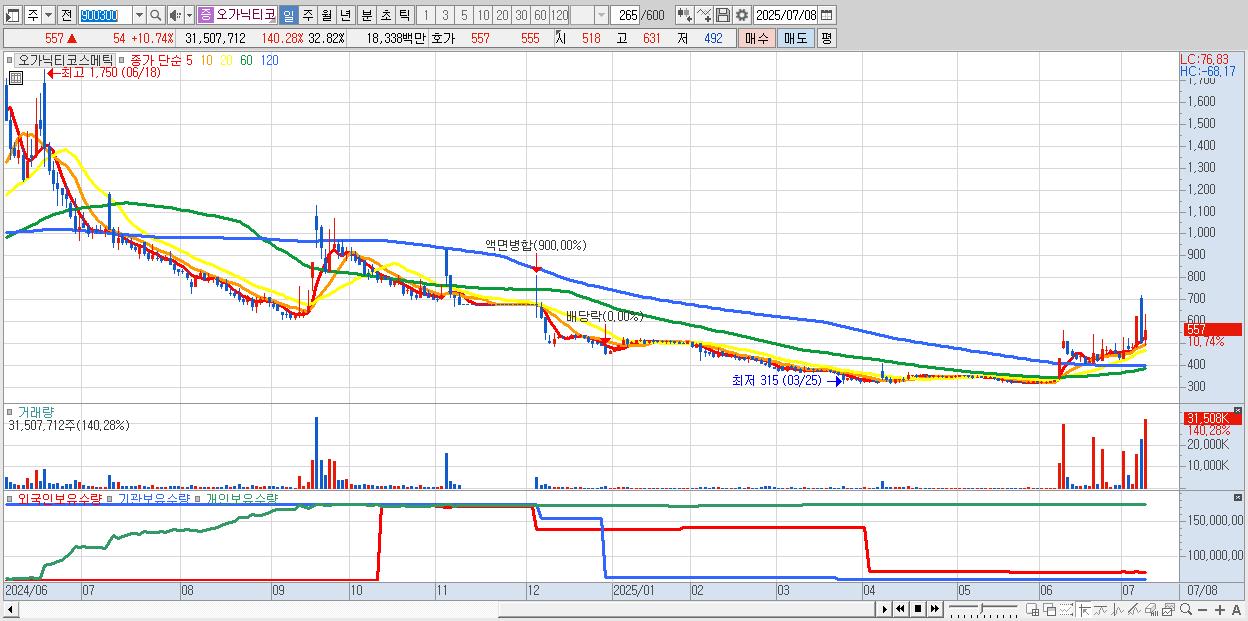The image size is (1248, 621).
Task: Toggle the crosshair cursor tool icon
Action: click(x=1084, y=609)
